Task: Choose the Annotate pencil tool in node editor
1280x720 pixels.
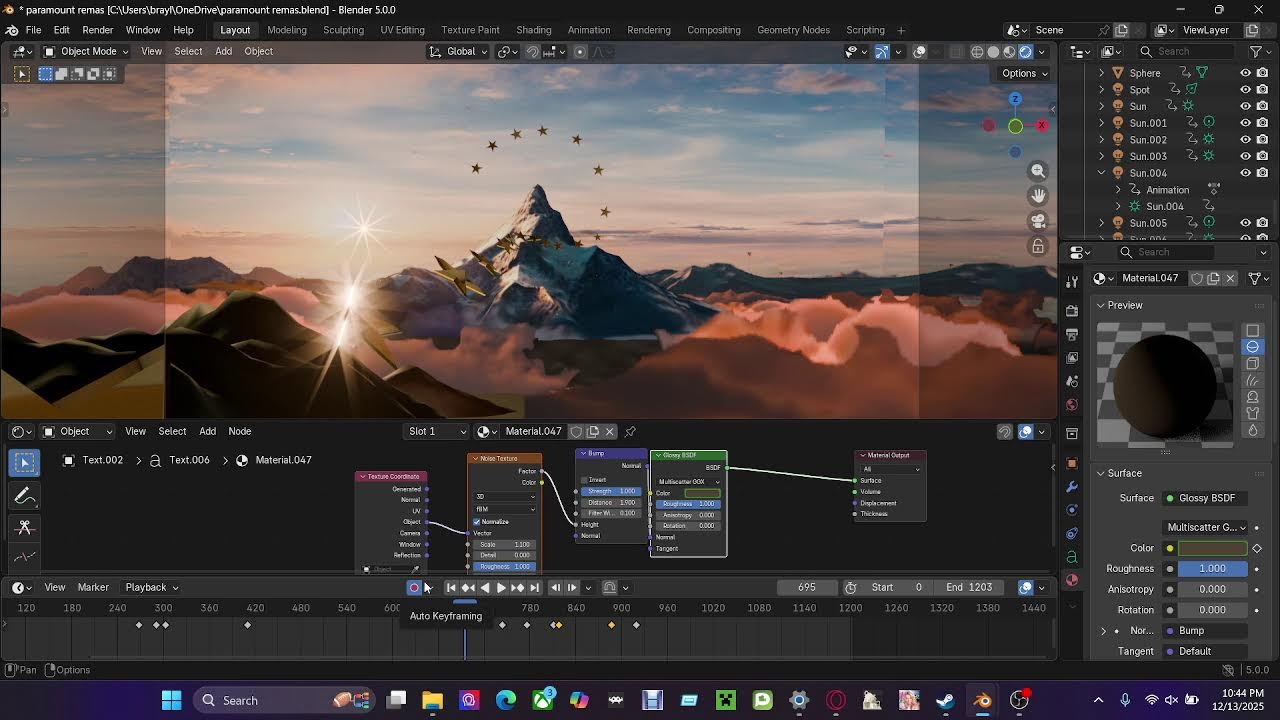Action: pos(25,496)
